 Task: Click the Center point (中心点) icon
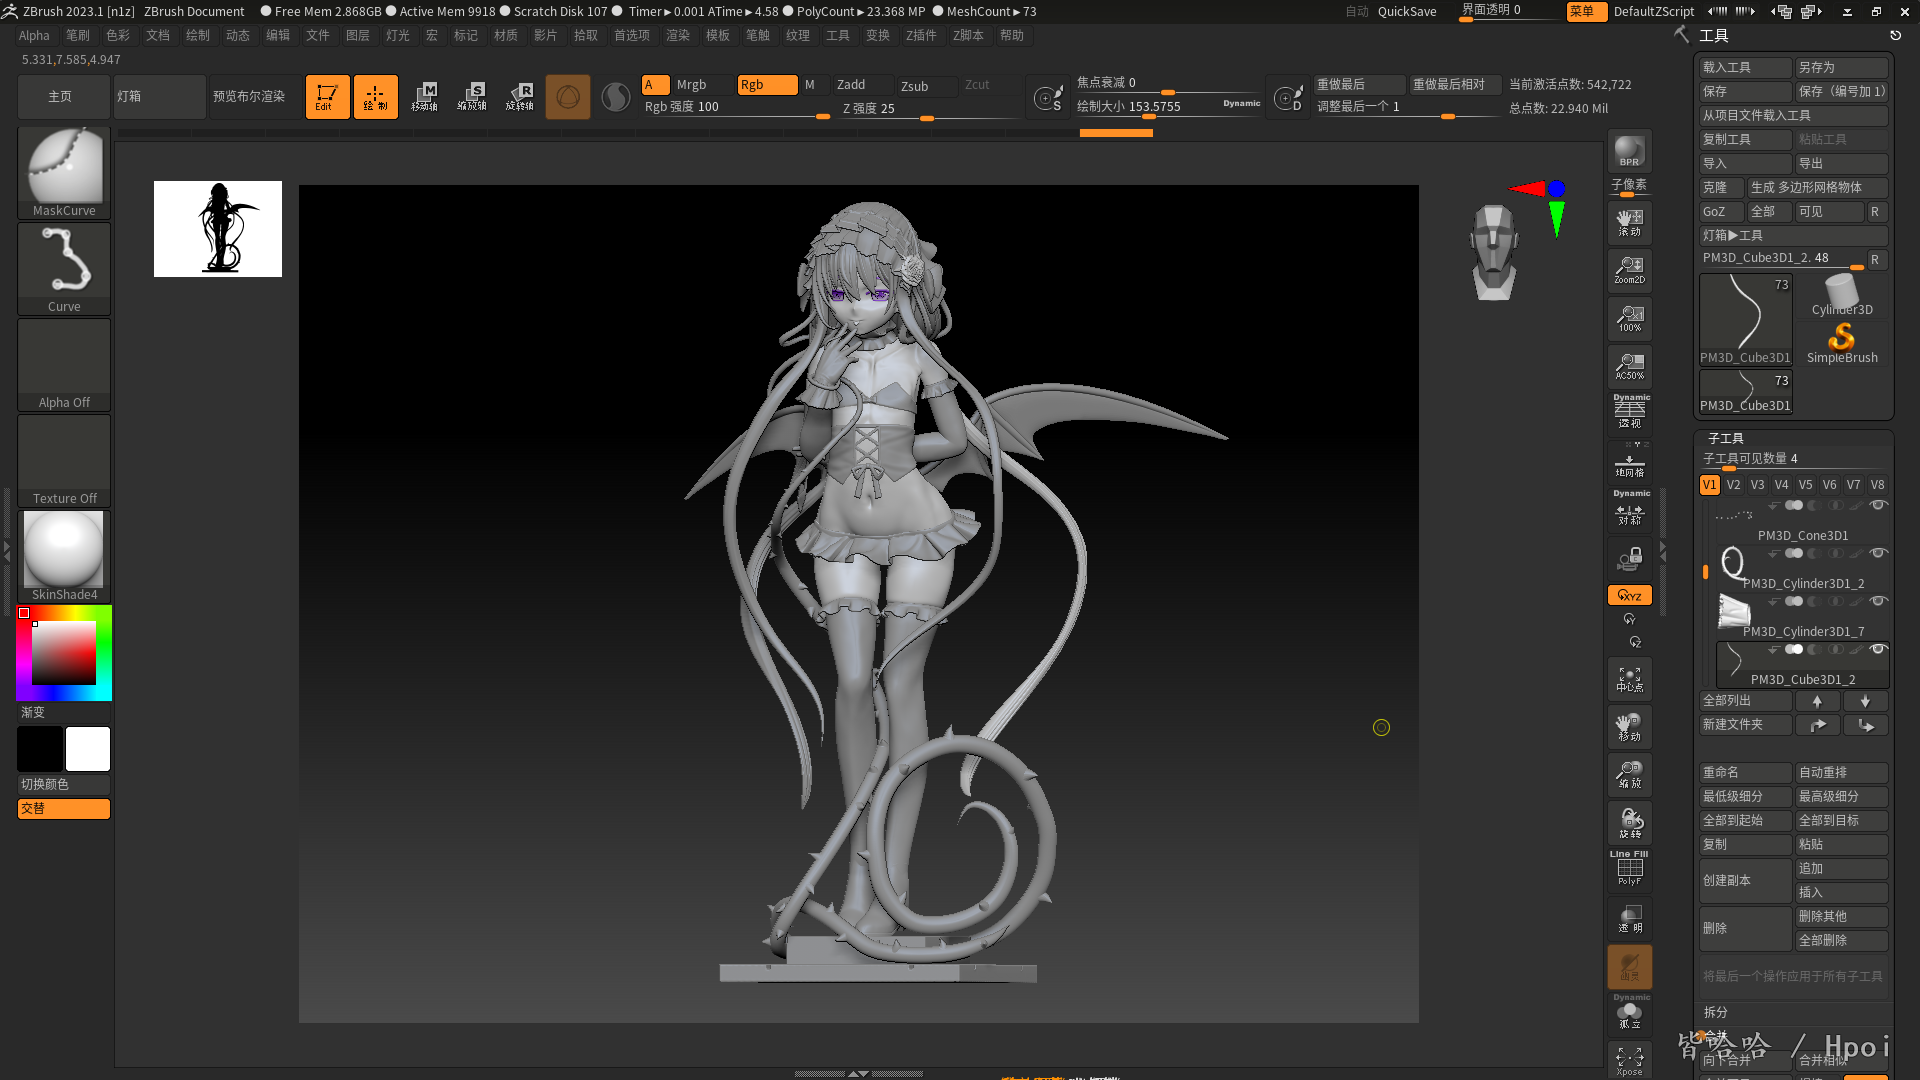[x=1629, y=679]
